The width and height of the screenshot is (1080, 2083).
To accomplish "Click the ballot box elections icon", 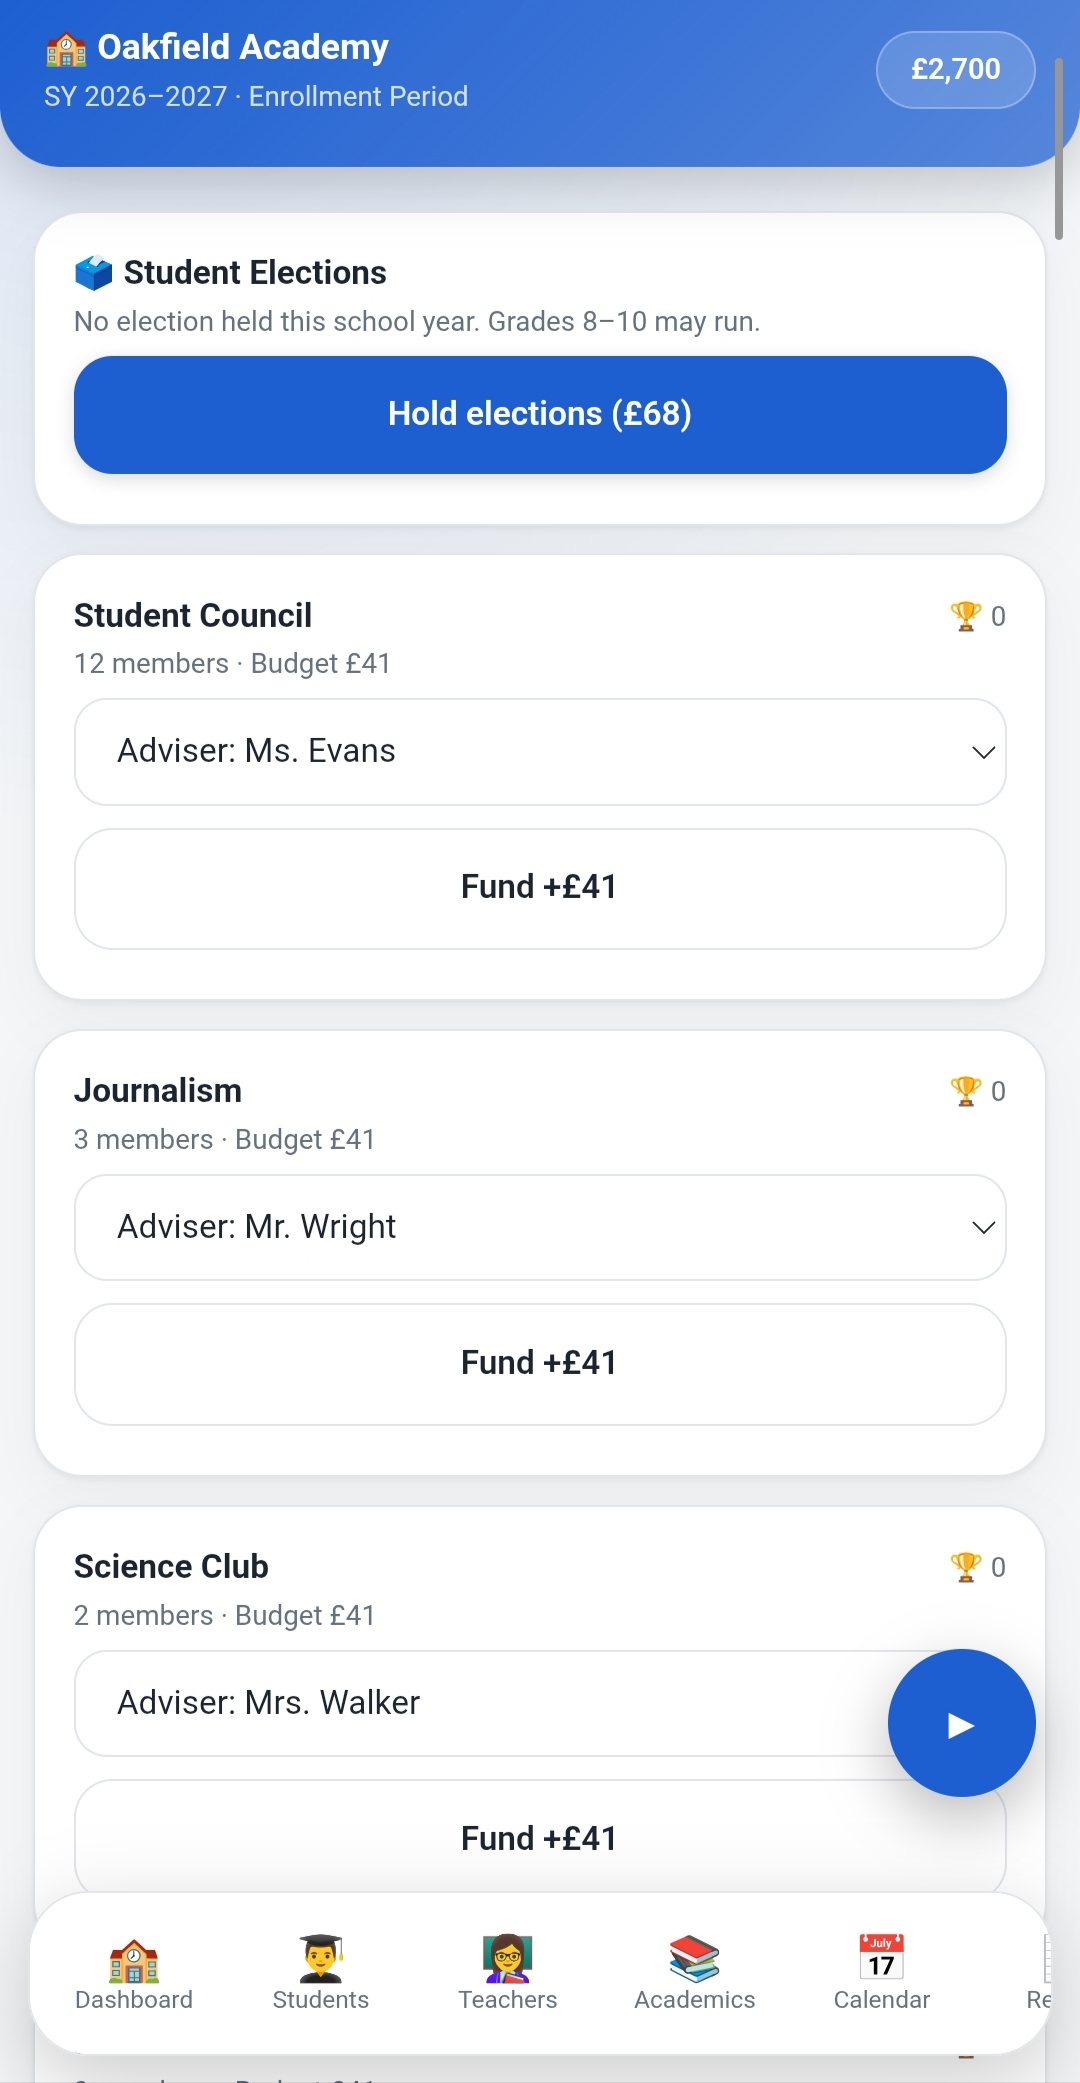I will point(94,273).
